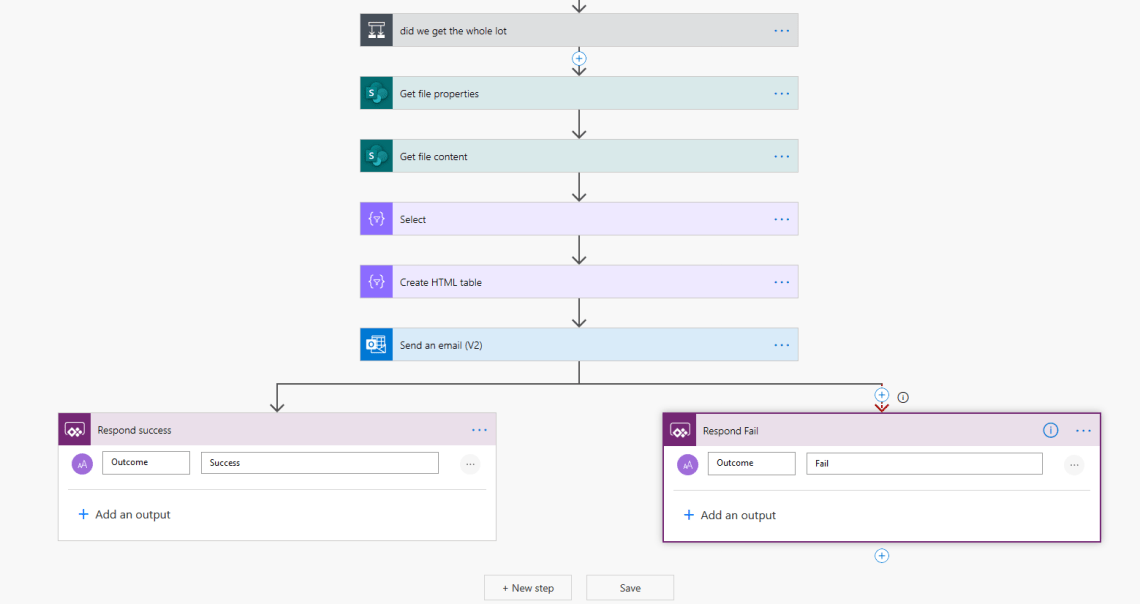1140x604 pixels.
Task: Expand the Select action card
Action: pos(580,219)
